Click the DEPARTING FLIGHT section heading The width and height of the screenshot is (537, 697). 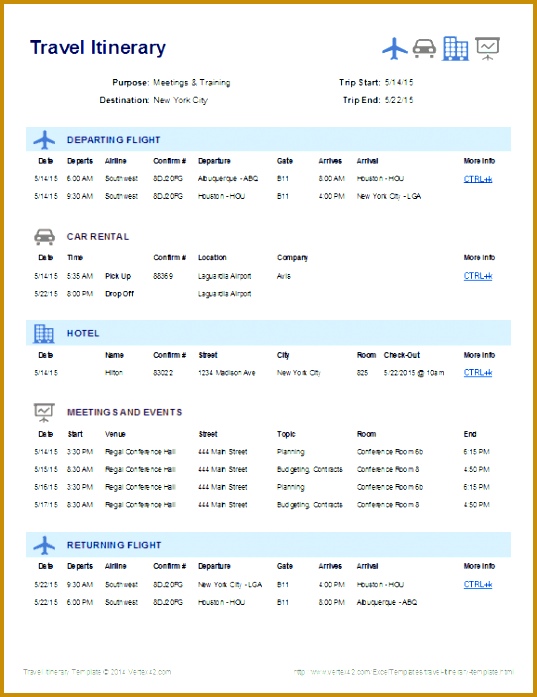(113, 140)
